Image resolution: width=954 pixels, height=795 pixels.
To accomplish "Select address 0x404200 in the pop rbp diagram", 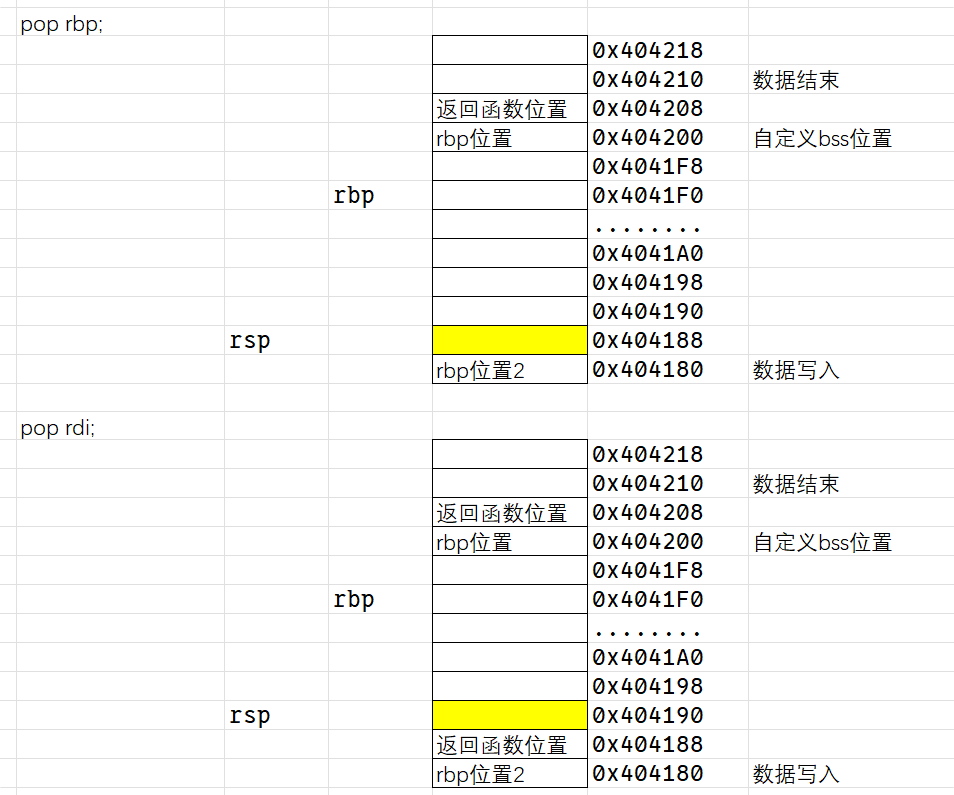I will pos(647,137).
